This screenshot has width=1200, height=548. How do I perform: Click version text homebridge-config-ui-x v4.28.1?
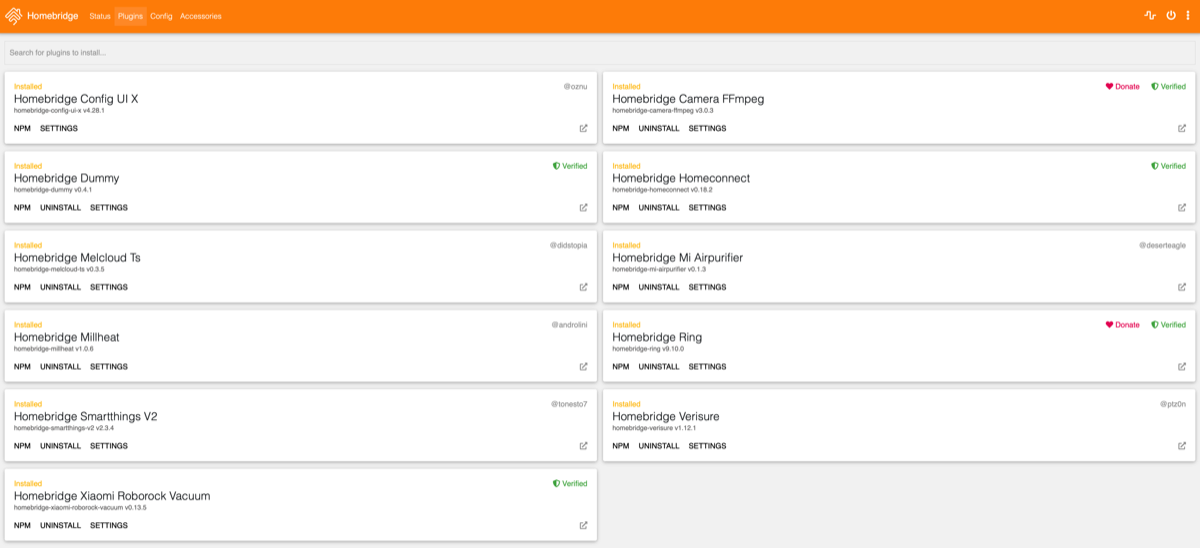pyautogui.click(x=59, y=110)
